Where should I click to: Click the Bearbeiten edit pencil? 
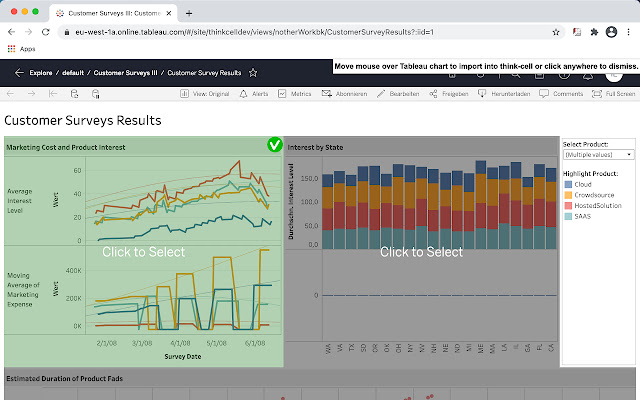click(x=380, y=94)
